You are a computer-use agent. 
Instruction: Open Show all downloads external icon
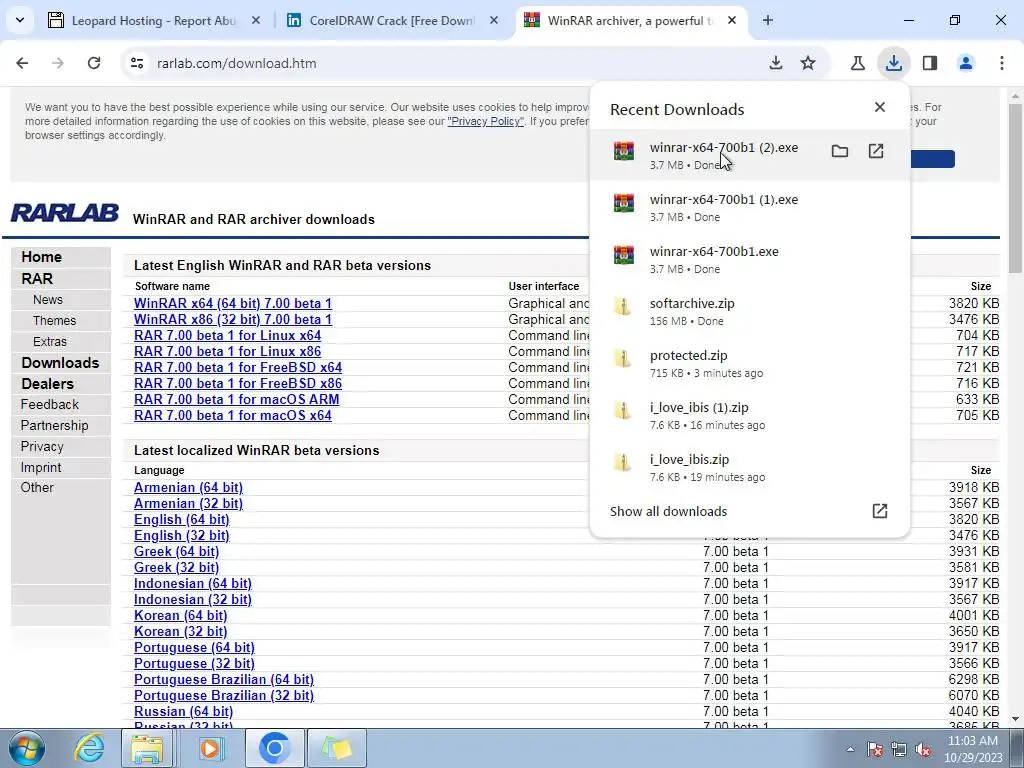[880, 511]
